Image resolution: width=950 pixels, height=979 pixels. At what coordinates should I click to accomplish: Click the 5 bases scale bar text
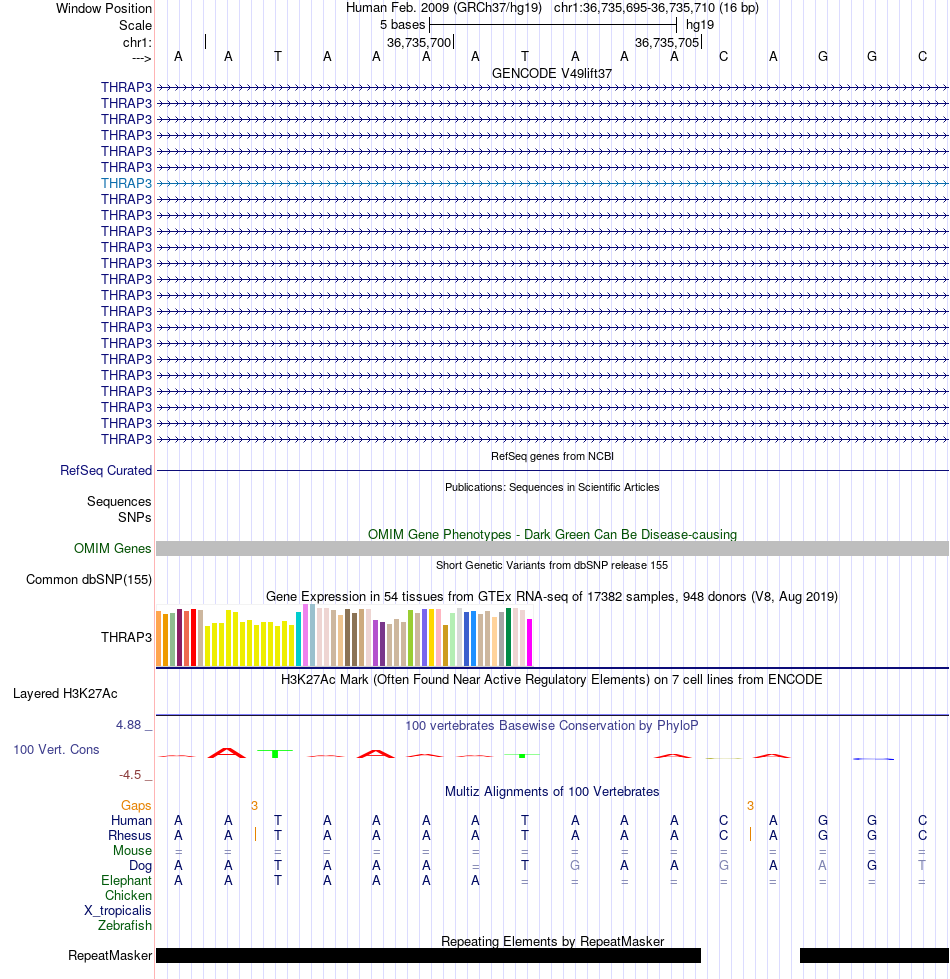click(403, 25)
